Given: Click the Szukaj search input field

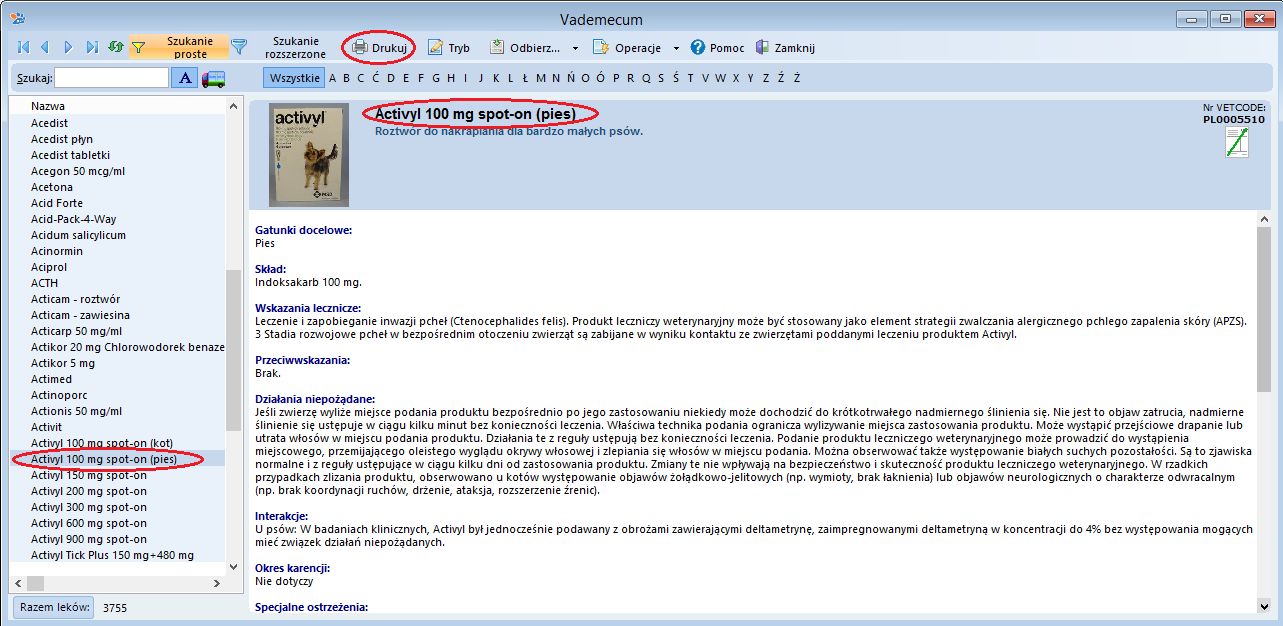Looking at the screenshot, I should pos(111,77).
